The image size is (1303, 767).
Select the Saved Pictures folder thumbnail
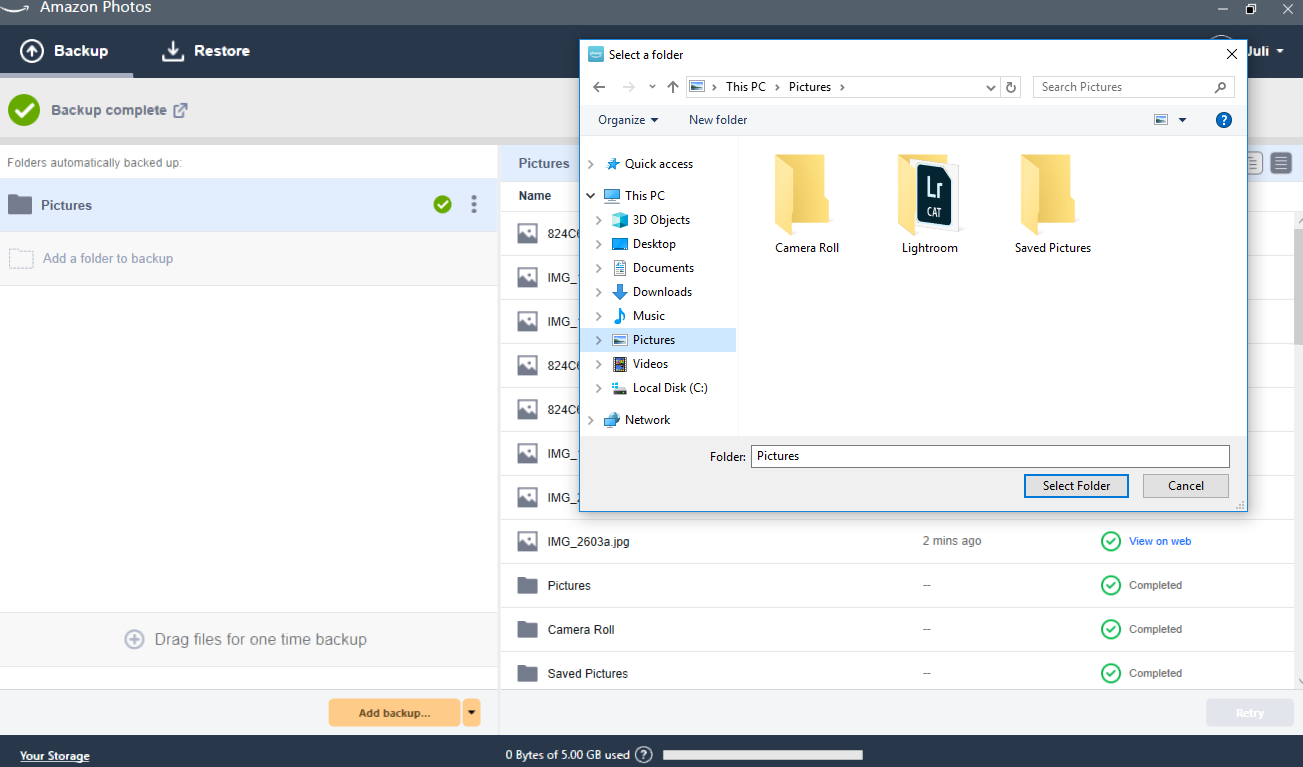[1053, 204]
